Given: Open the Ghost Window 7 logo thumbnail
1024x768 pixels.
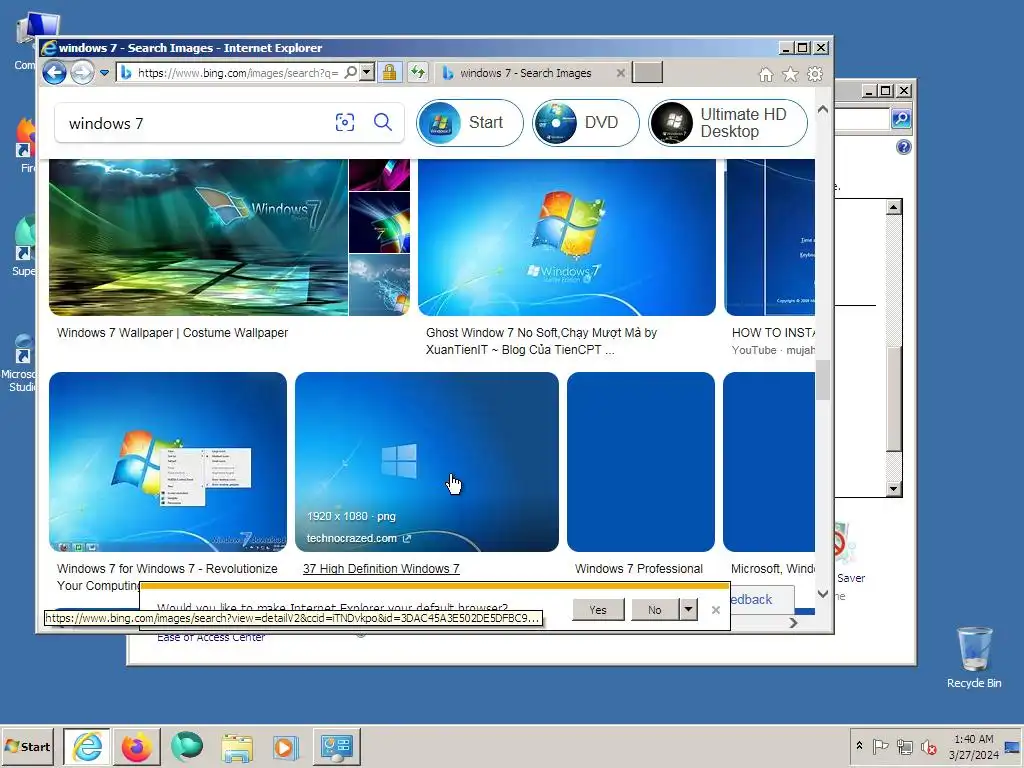Looking at the screenshot, I should click(567, 238).
